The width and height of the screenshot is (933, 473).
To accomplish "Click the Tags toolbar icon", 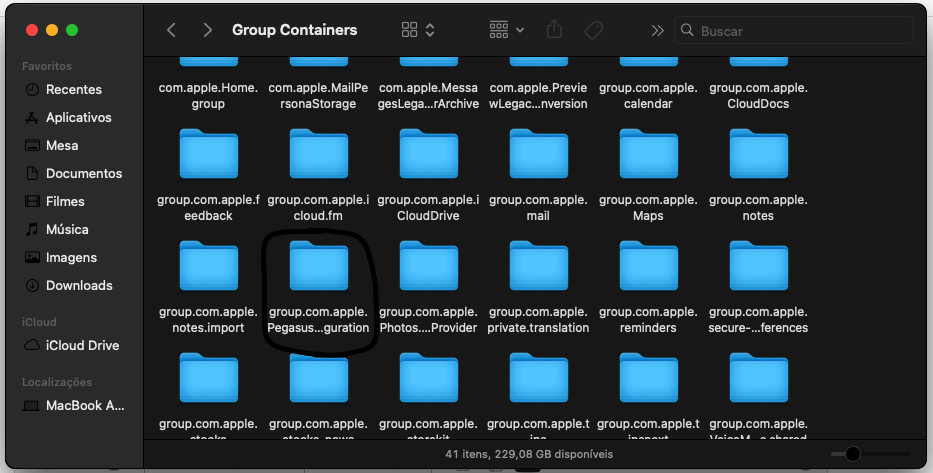I will click(593, 30).
